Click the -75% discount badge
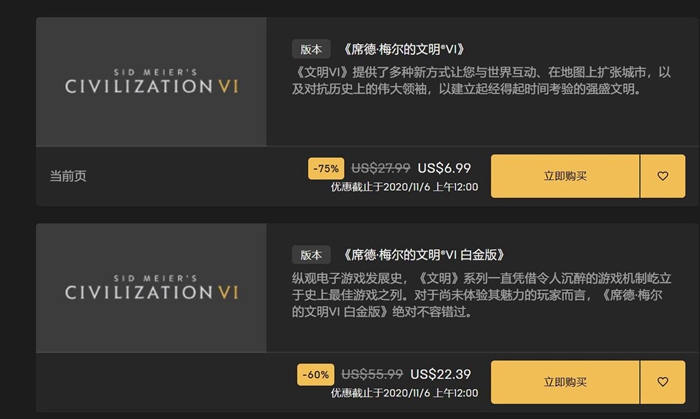 (326, 169)
